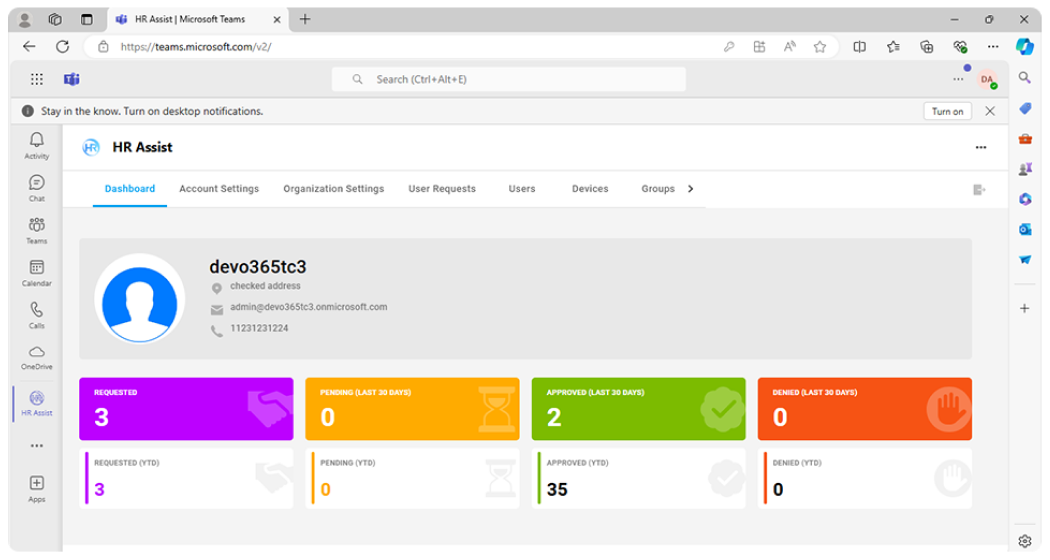Dismiss the desktop notifications banner
Screen dimensions: 1050x560
click(x=990, y=111)
